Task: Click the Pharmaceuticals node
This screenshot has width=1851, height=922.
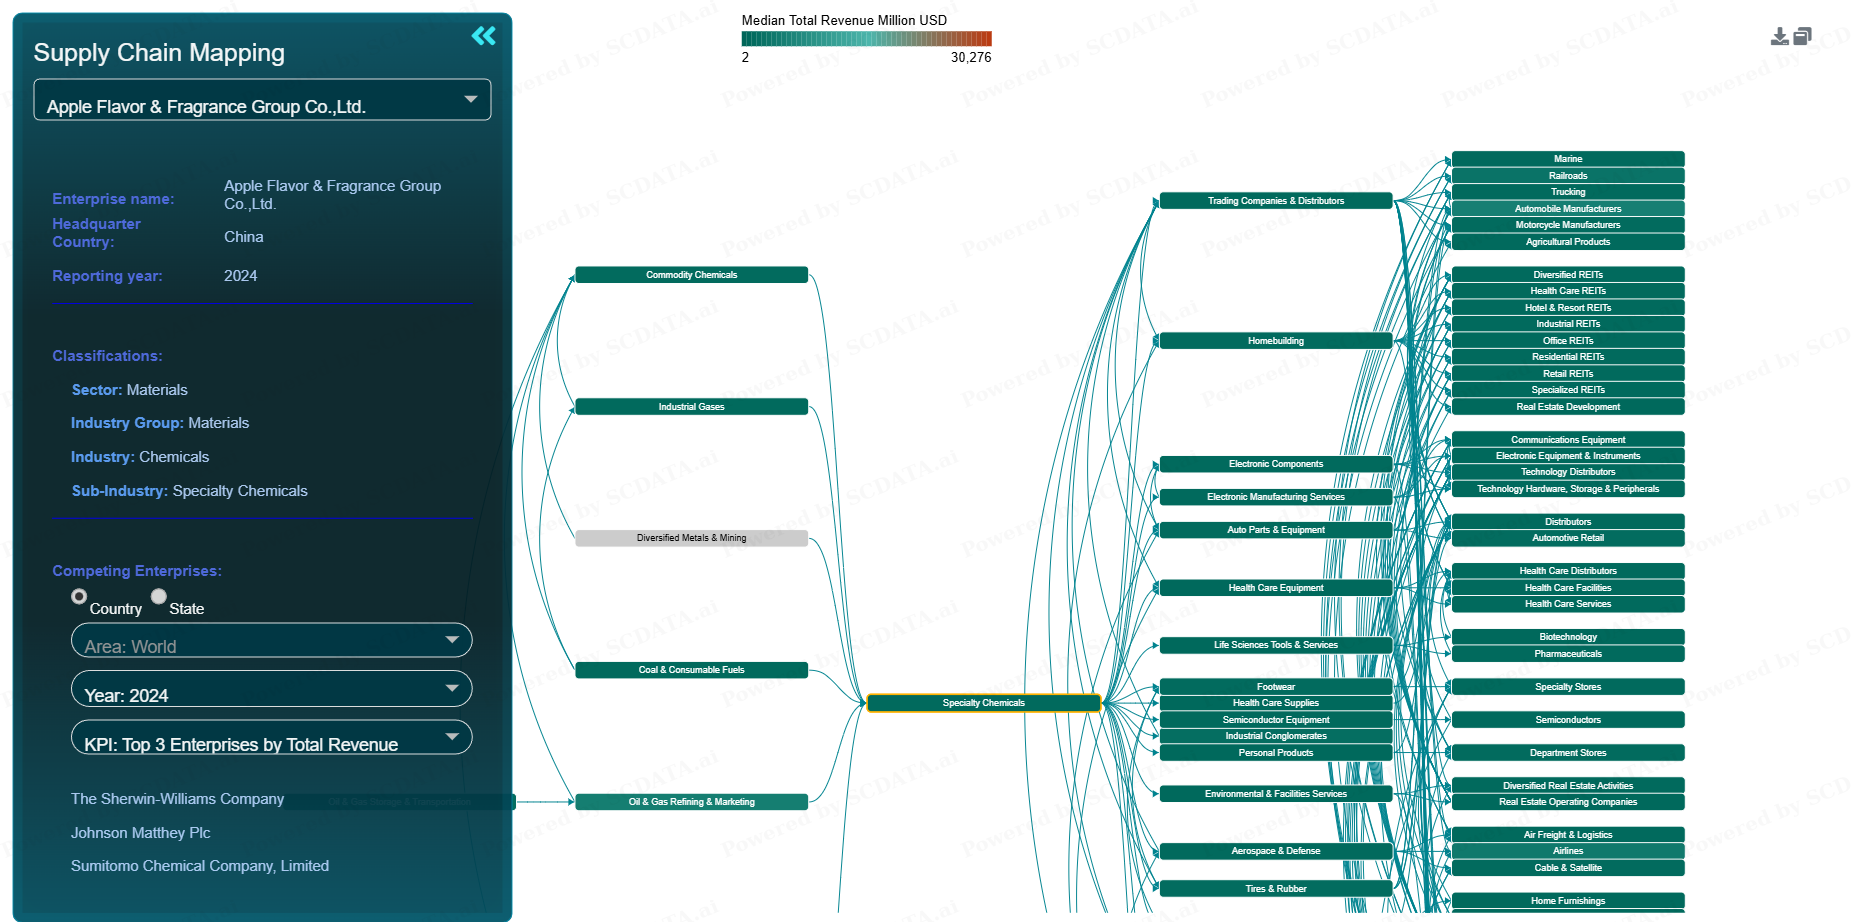Action: [x=1567, y=654]
